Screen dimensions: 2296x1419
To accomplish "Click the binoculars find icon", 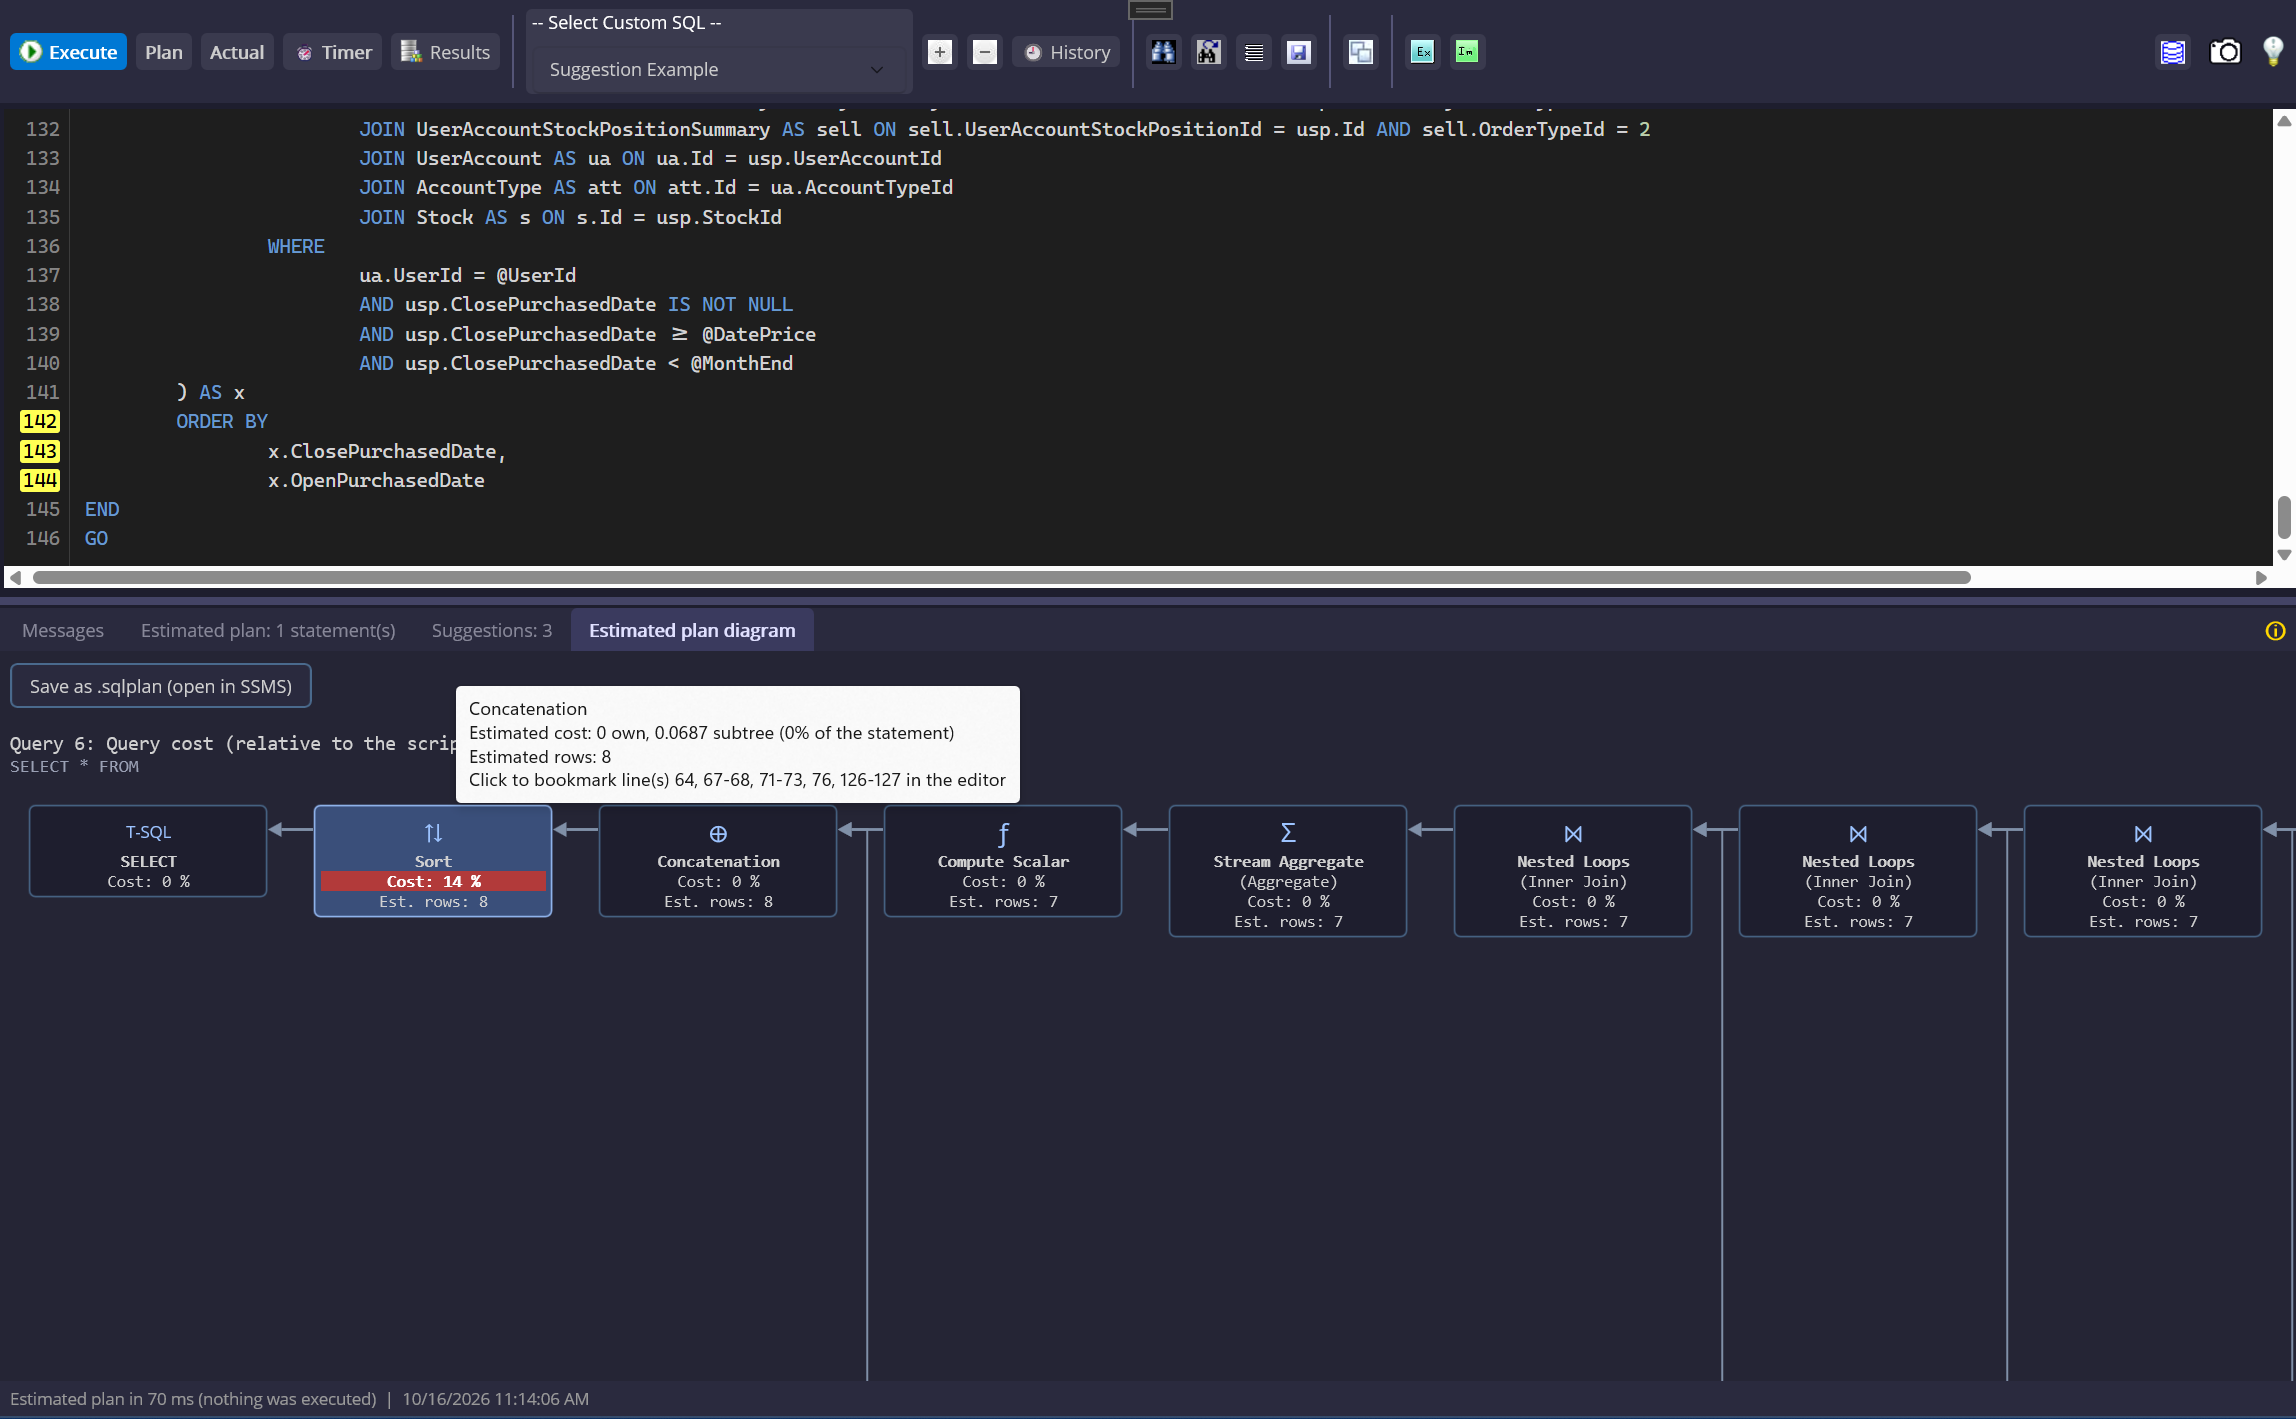I will [x=1163, y=52].
